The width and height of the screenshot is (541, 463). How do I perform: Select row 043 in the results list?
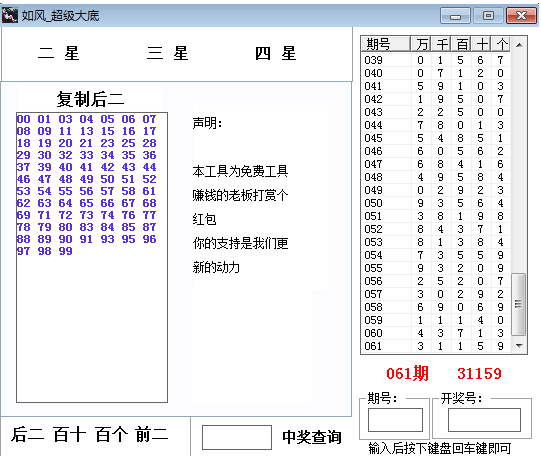[436, 112]
